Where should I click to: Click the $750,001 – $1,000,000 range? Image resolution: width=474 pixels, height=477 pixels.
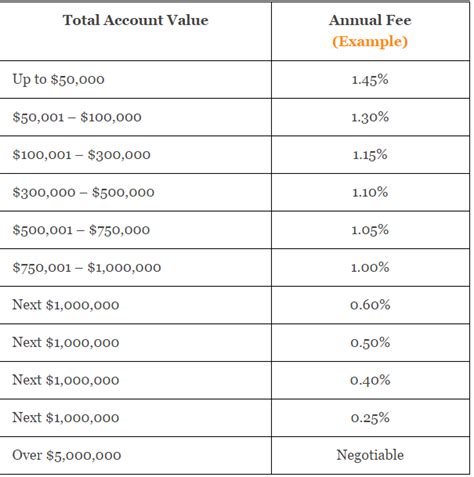click(87, 268)
